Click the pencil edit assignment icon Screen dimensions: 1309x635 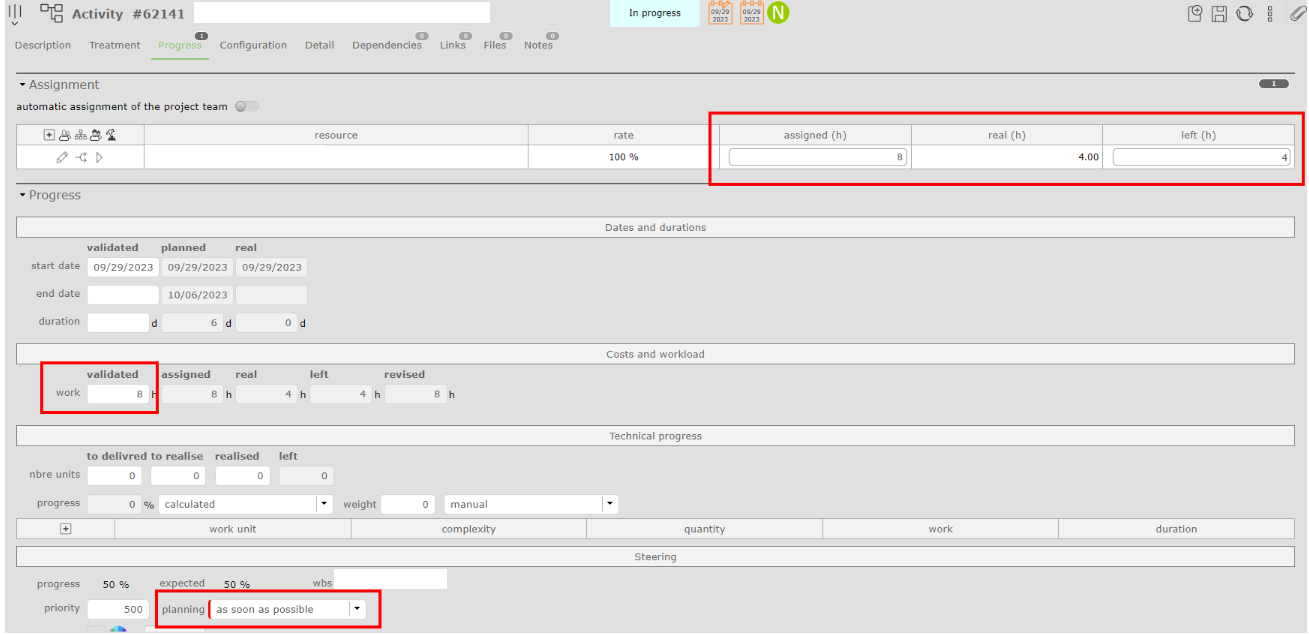pyautogui.click(x=62, y=157)
